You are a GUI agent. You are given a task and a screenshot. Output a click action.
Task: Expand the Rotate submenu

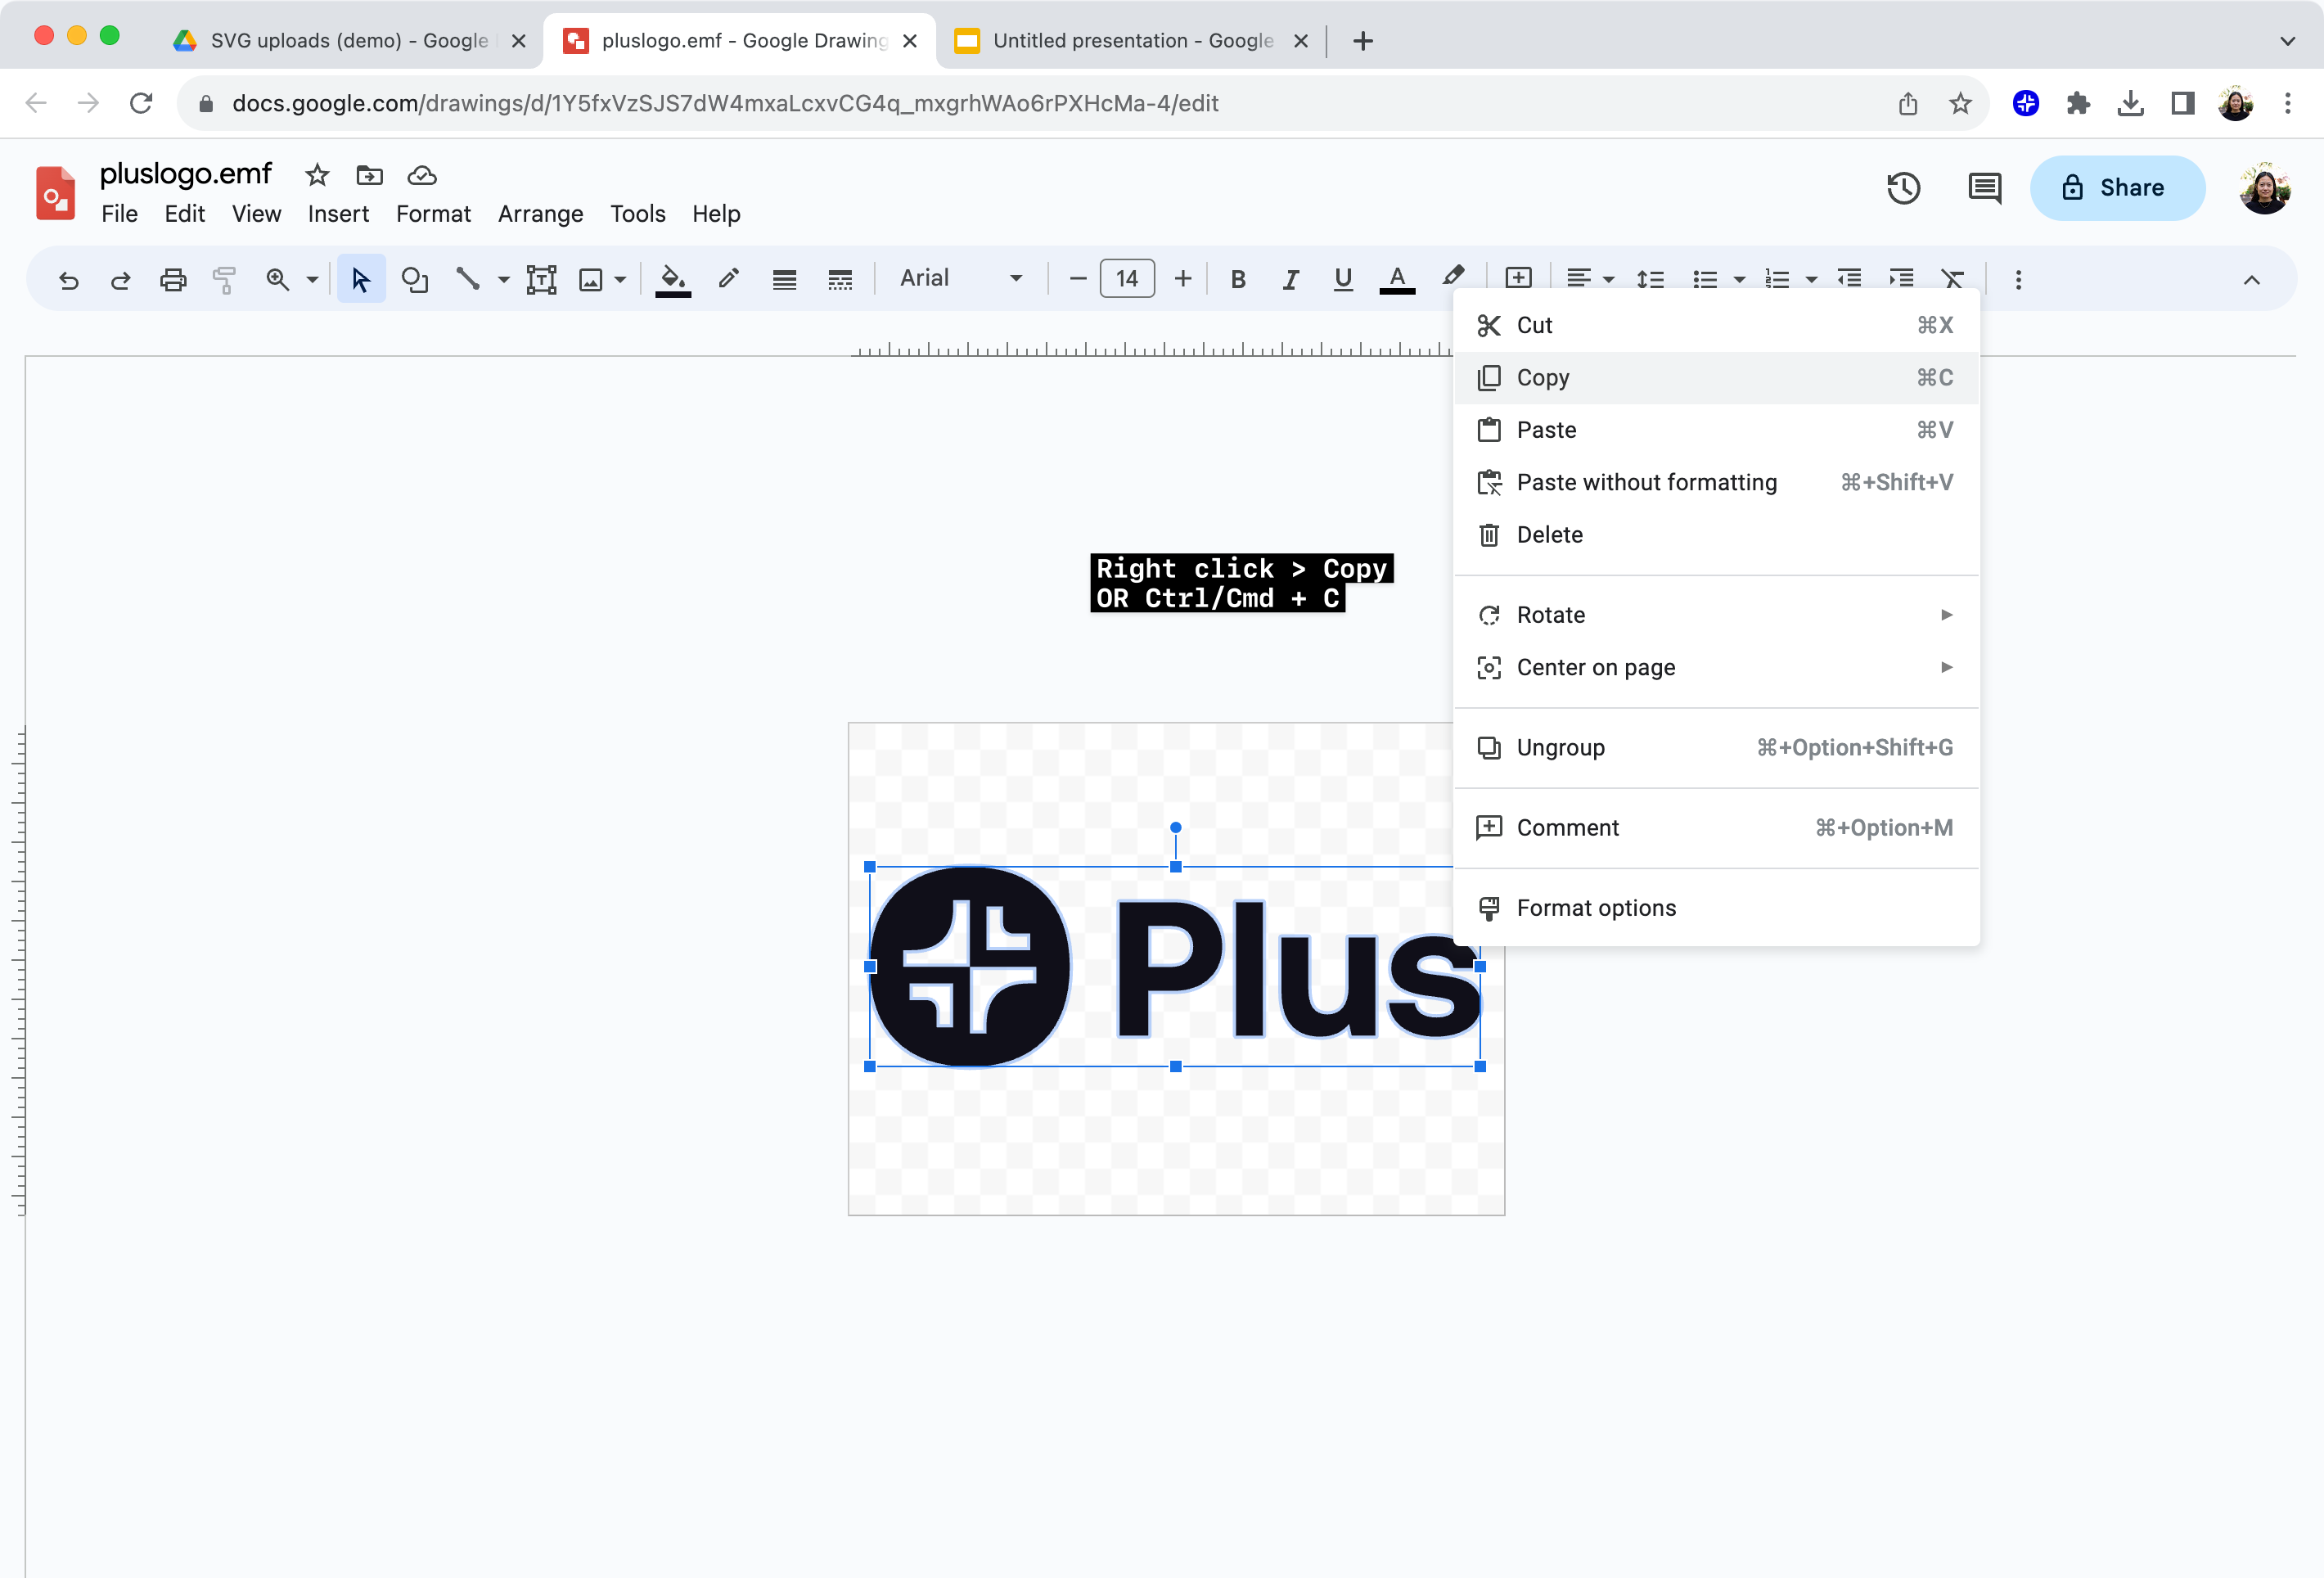tap(1716, 615)
